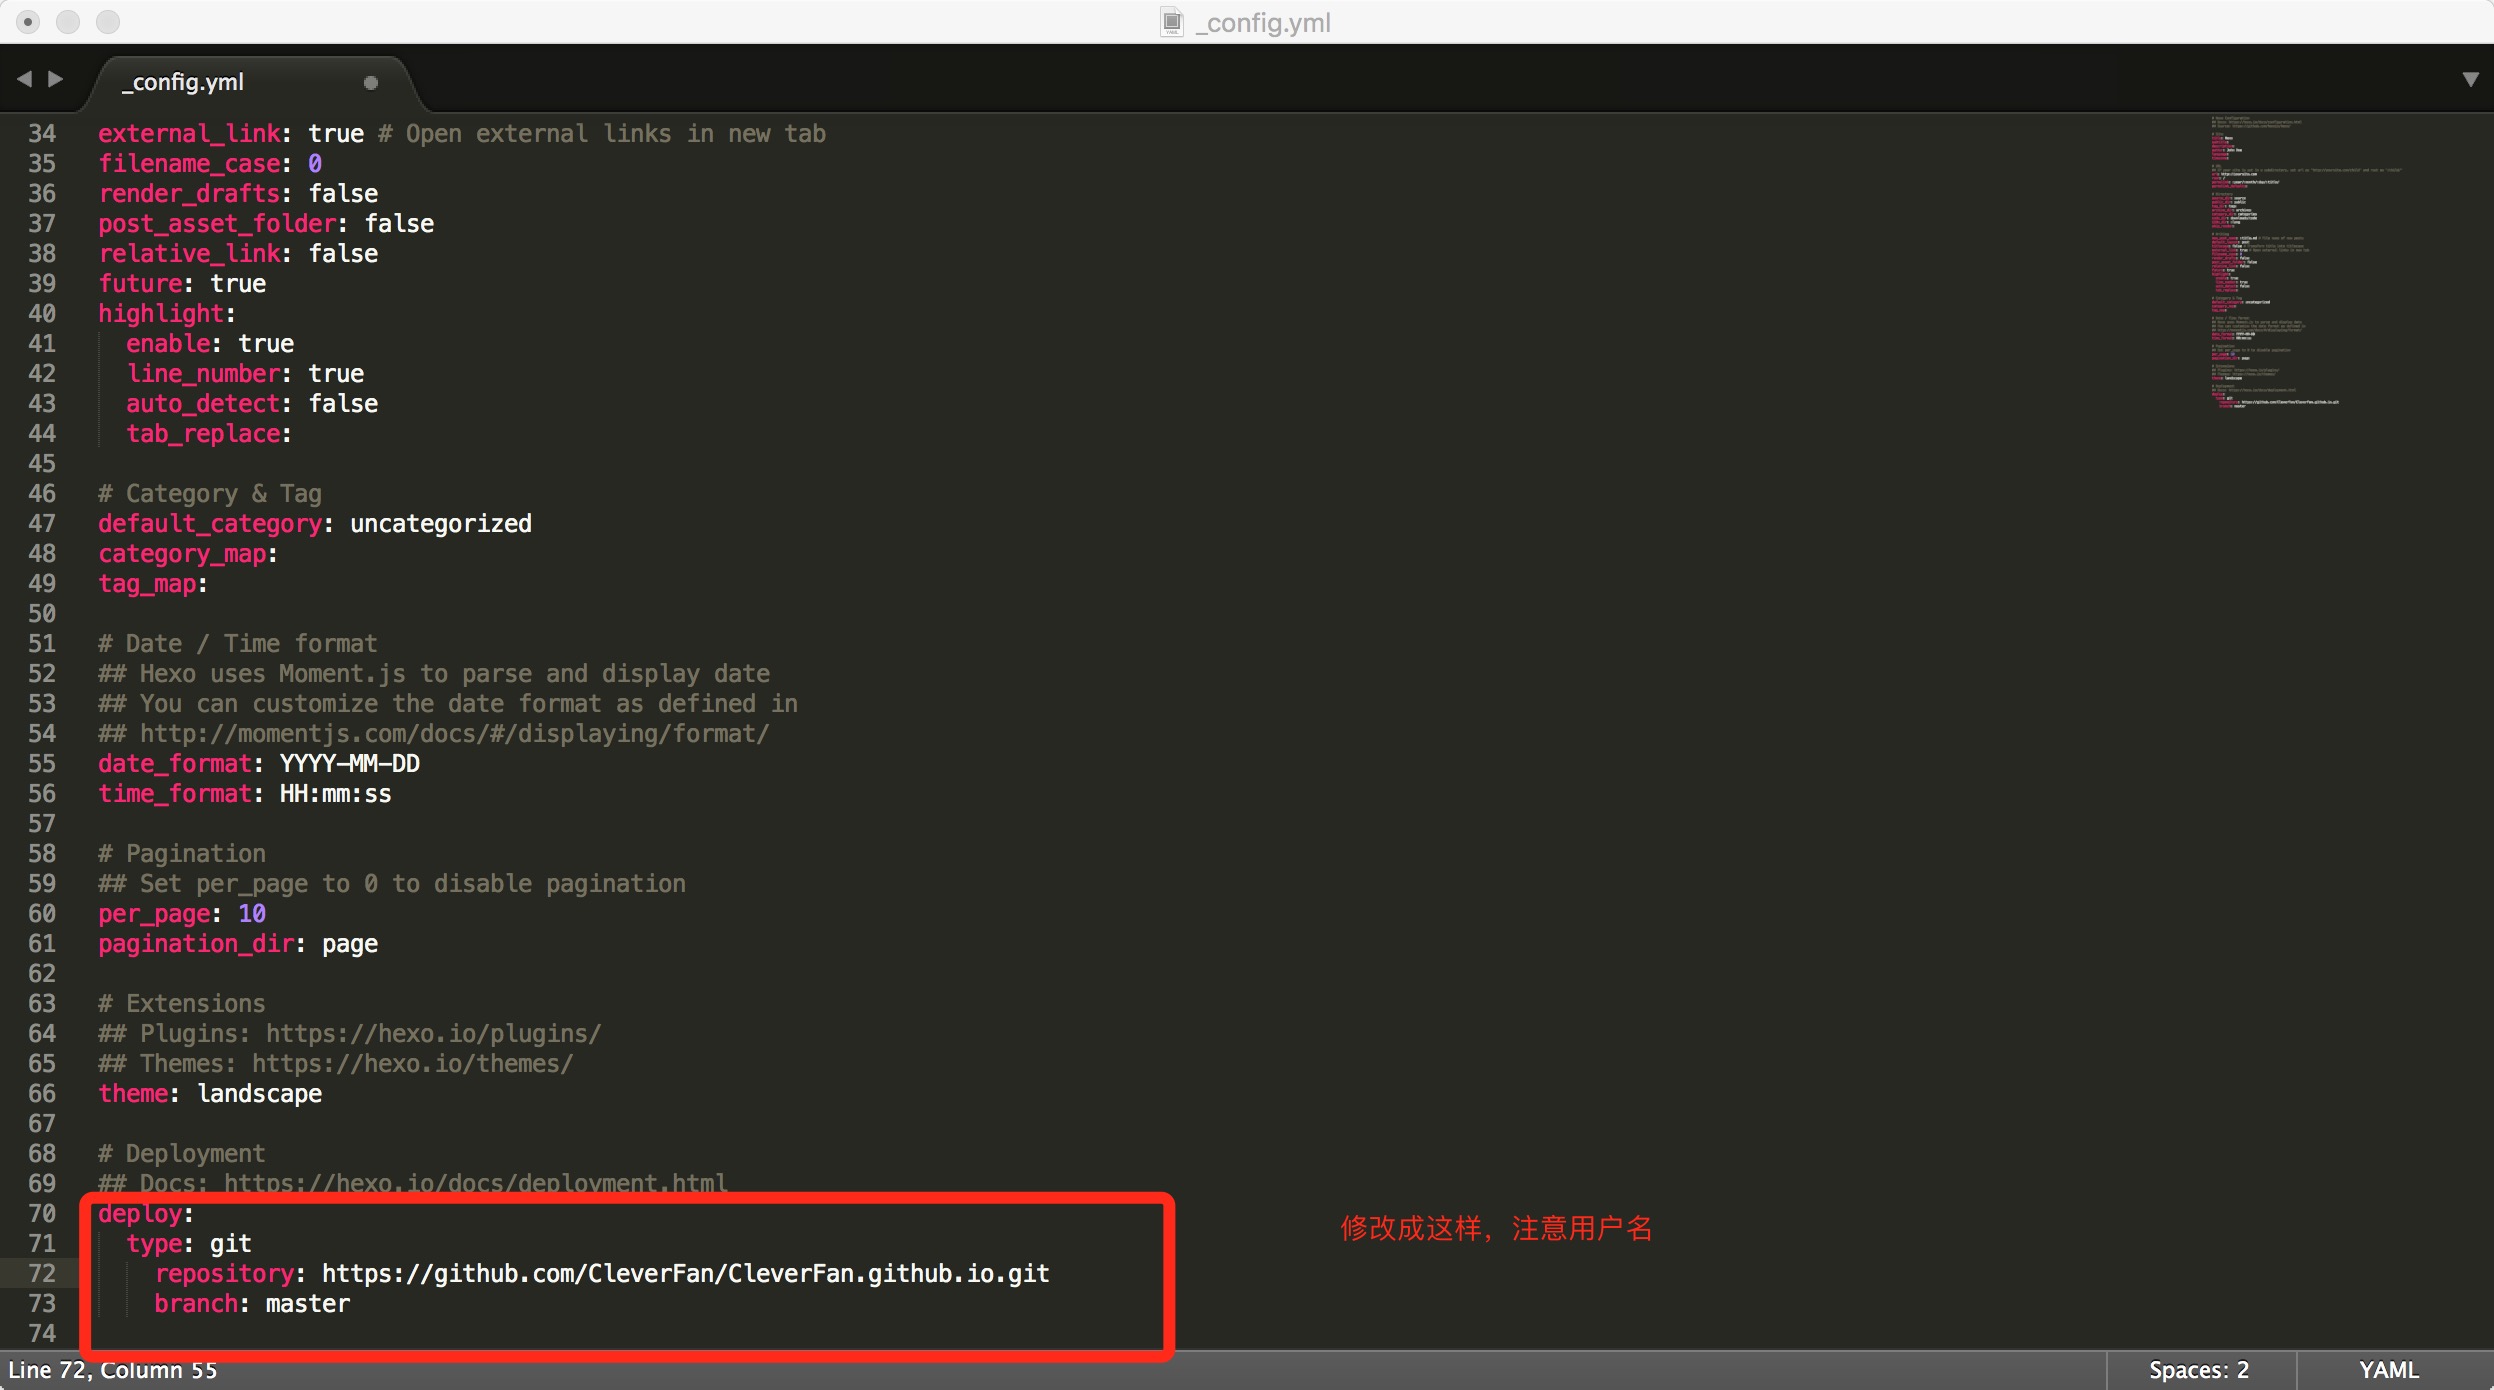Screen dimensions: 2494x1390
Task: Click the line and column status text
Action: (112, 1370)
